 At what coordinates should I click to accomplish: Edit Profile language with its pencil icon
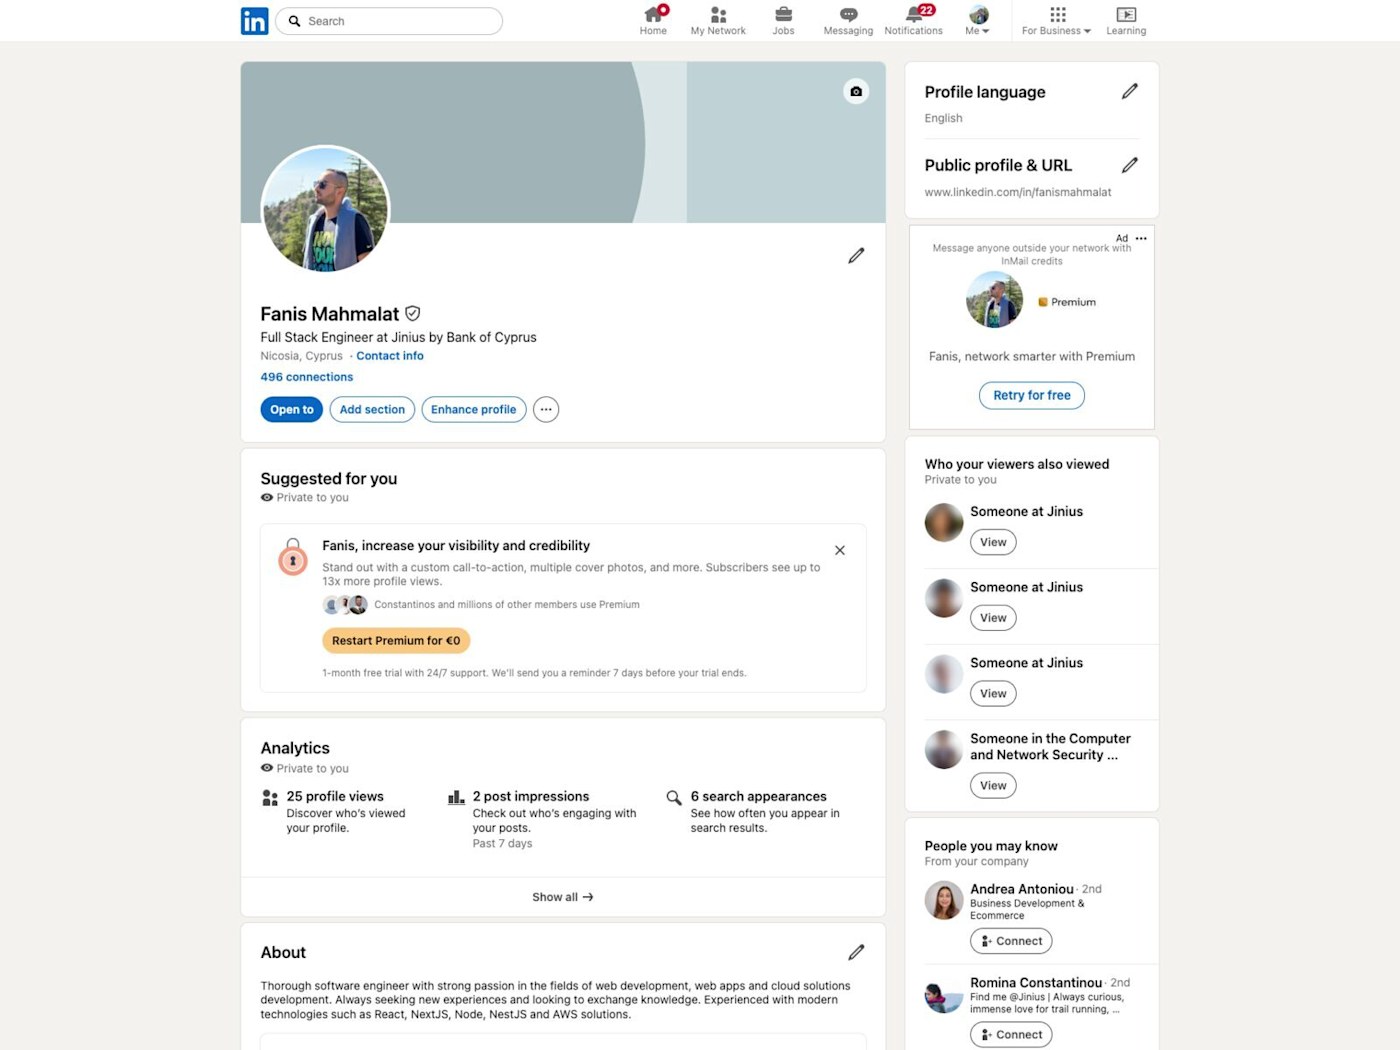point(1129,92)
